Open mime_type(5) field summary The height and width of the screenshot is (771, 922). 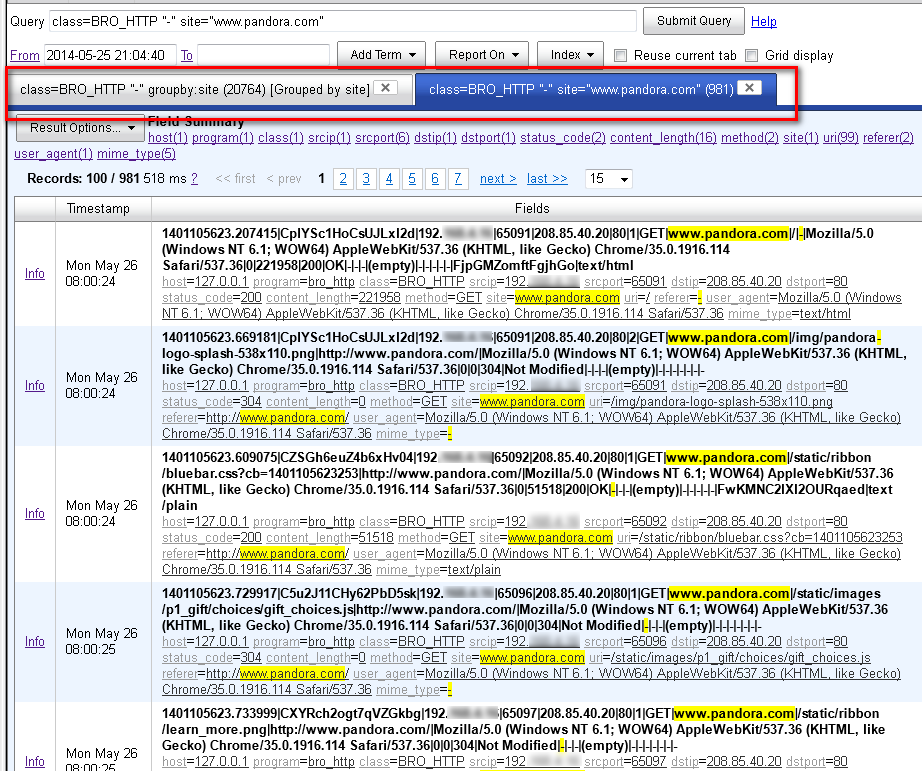[136, 153]
